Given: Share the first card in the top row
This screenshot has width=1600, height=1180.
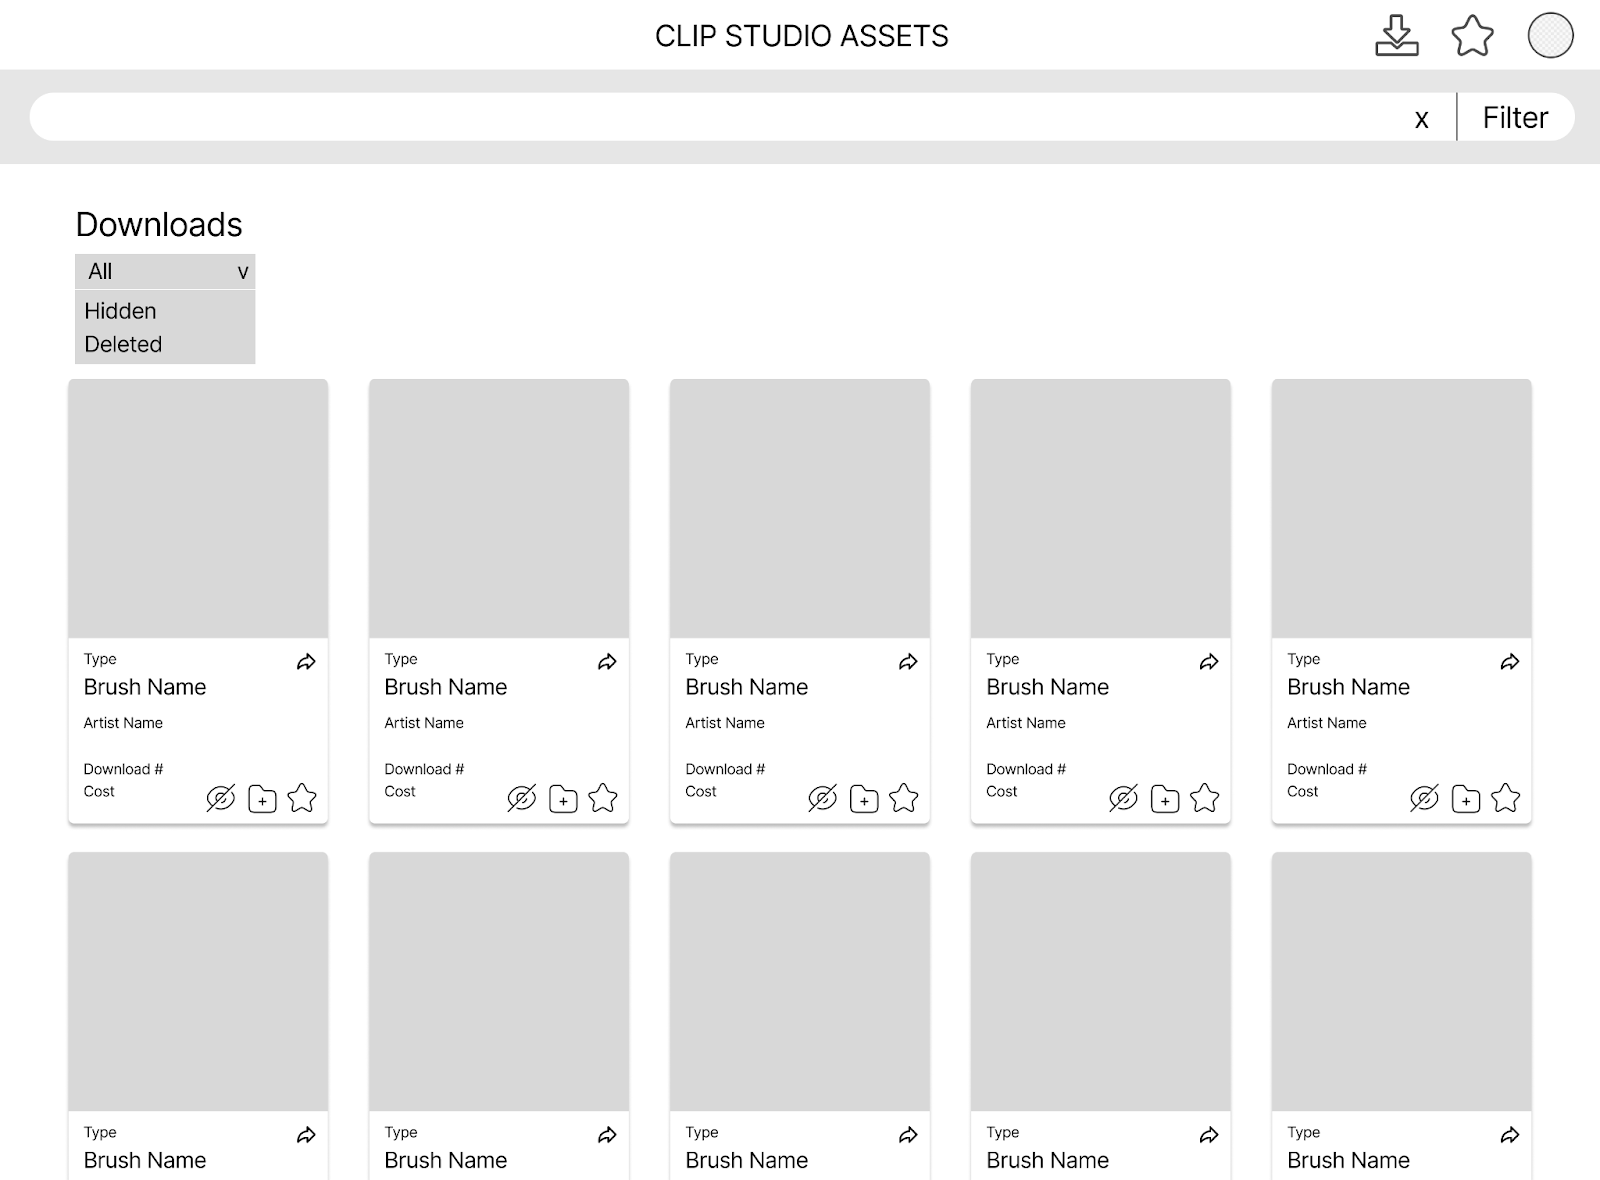Looking at the screenshot, I should pyautogui.click(x=306, y=661).
